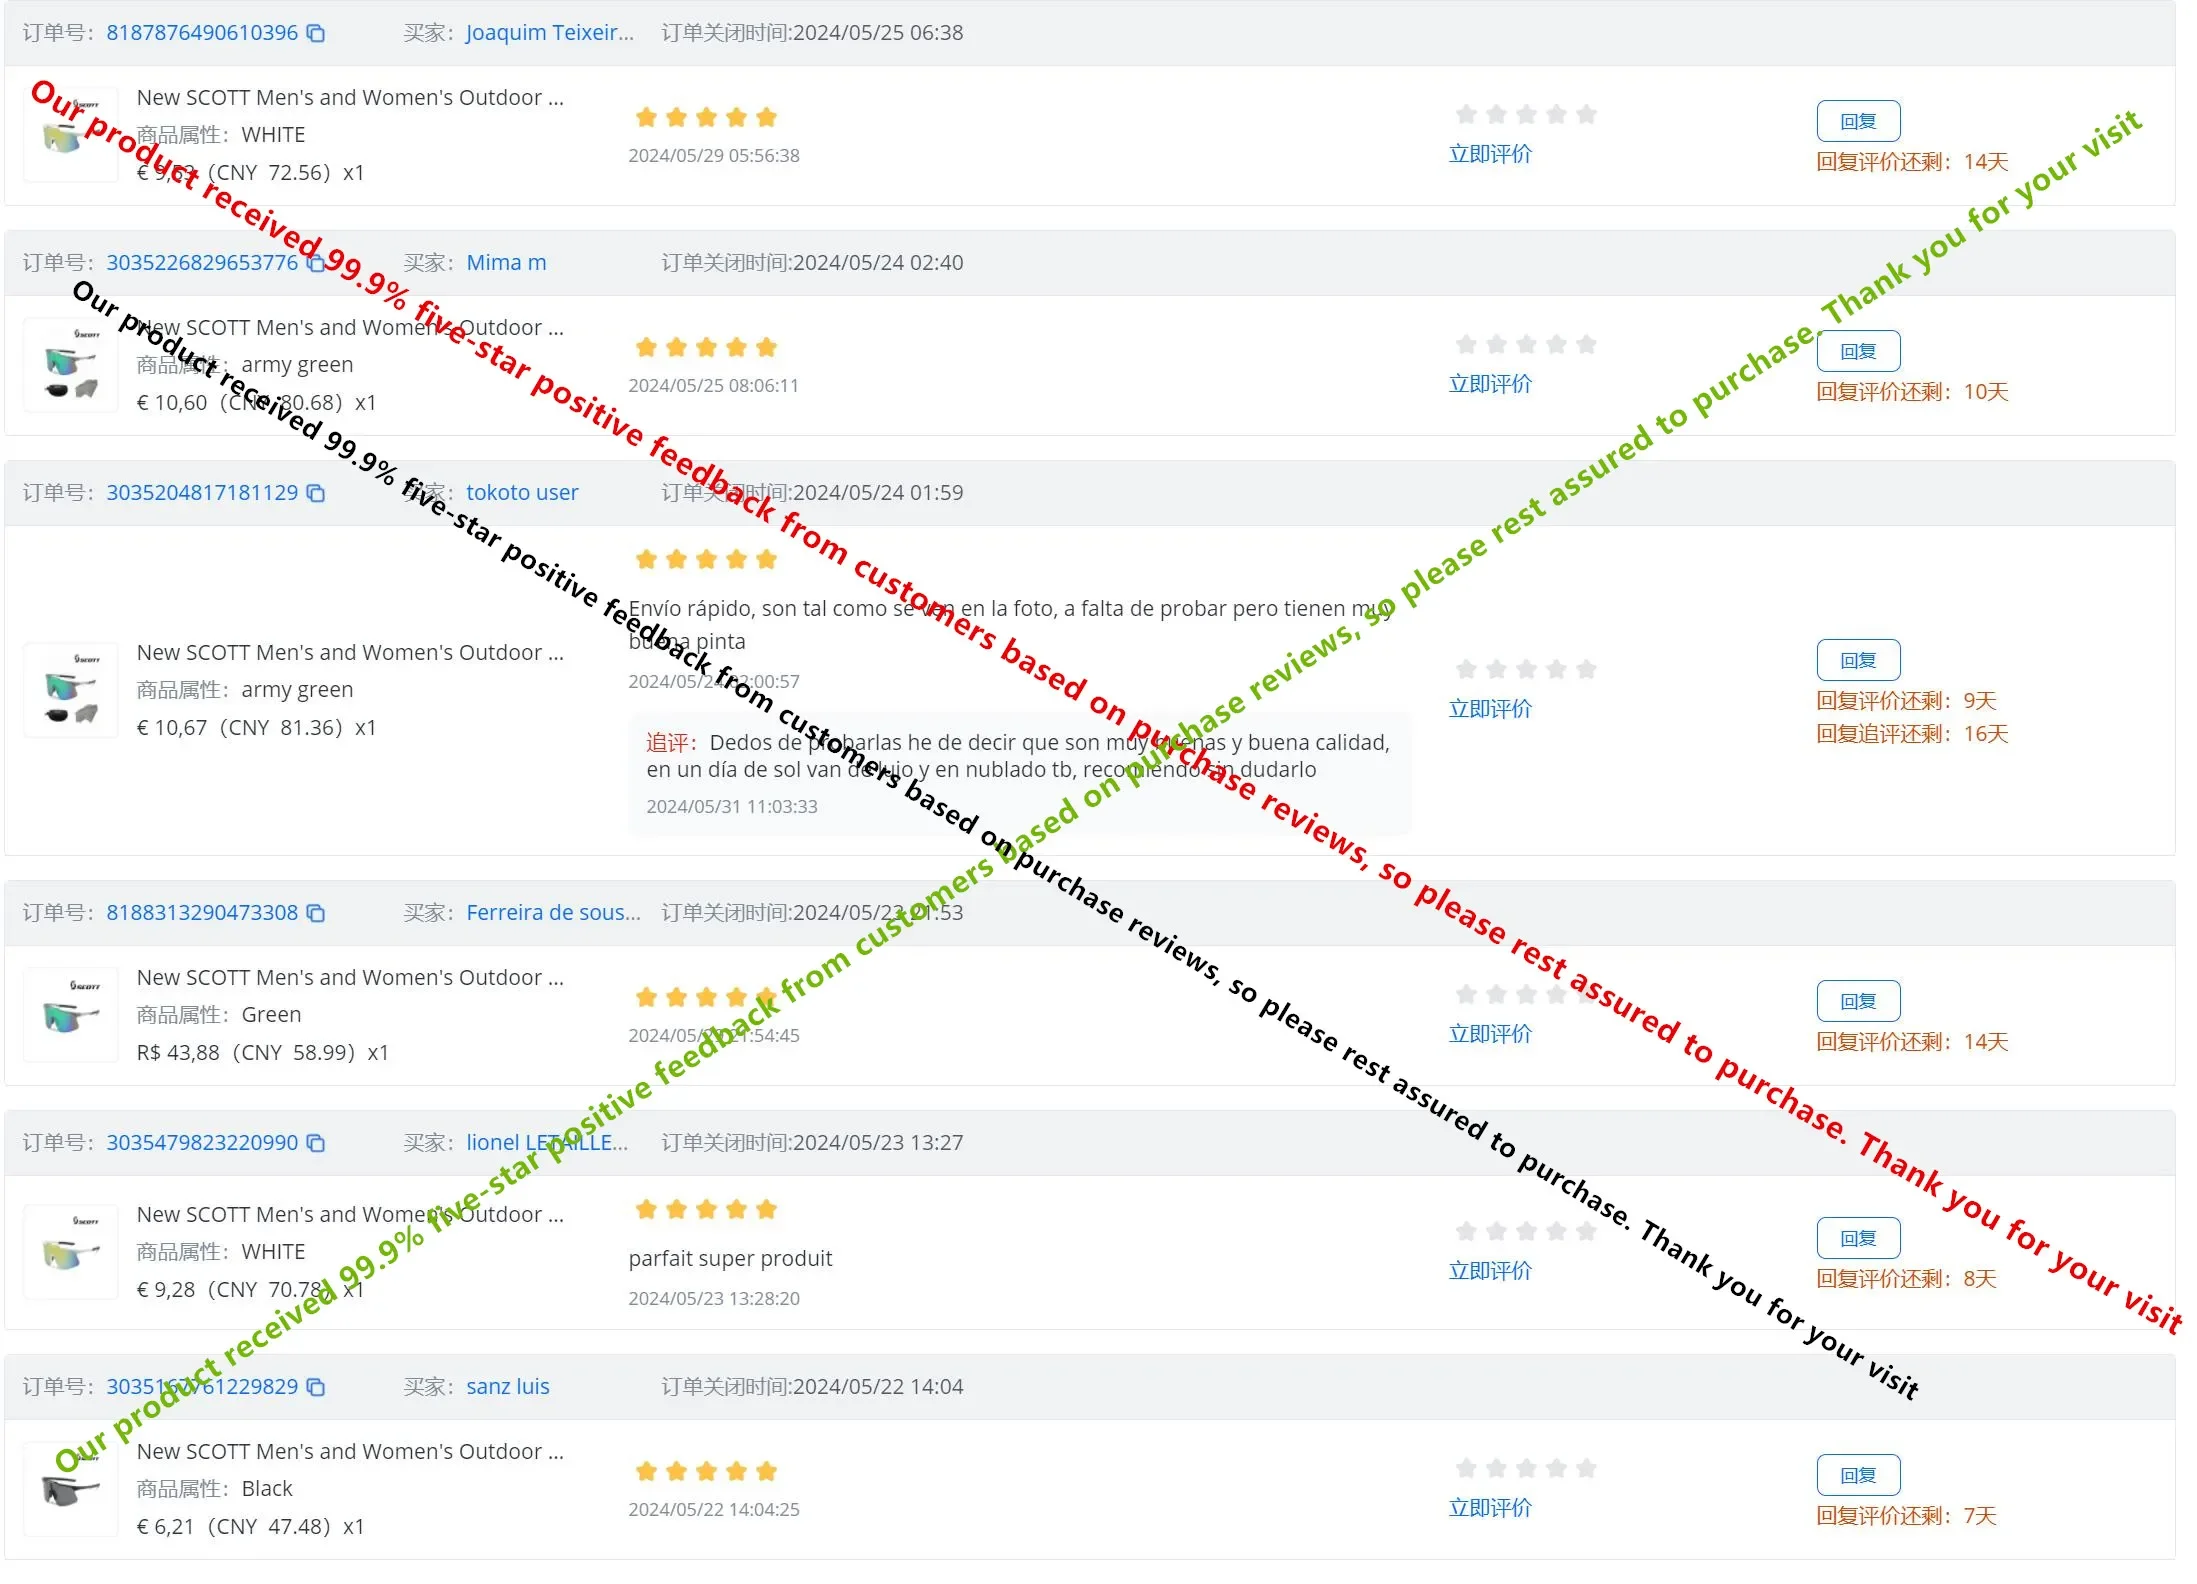Open order link 3035204817181129
This screenshot has height=1584, width=2197.
pyautogui.click(x=202, y=493)
